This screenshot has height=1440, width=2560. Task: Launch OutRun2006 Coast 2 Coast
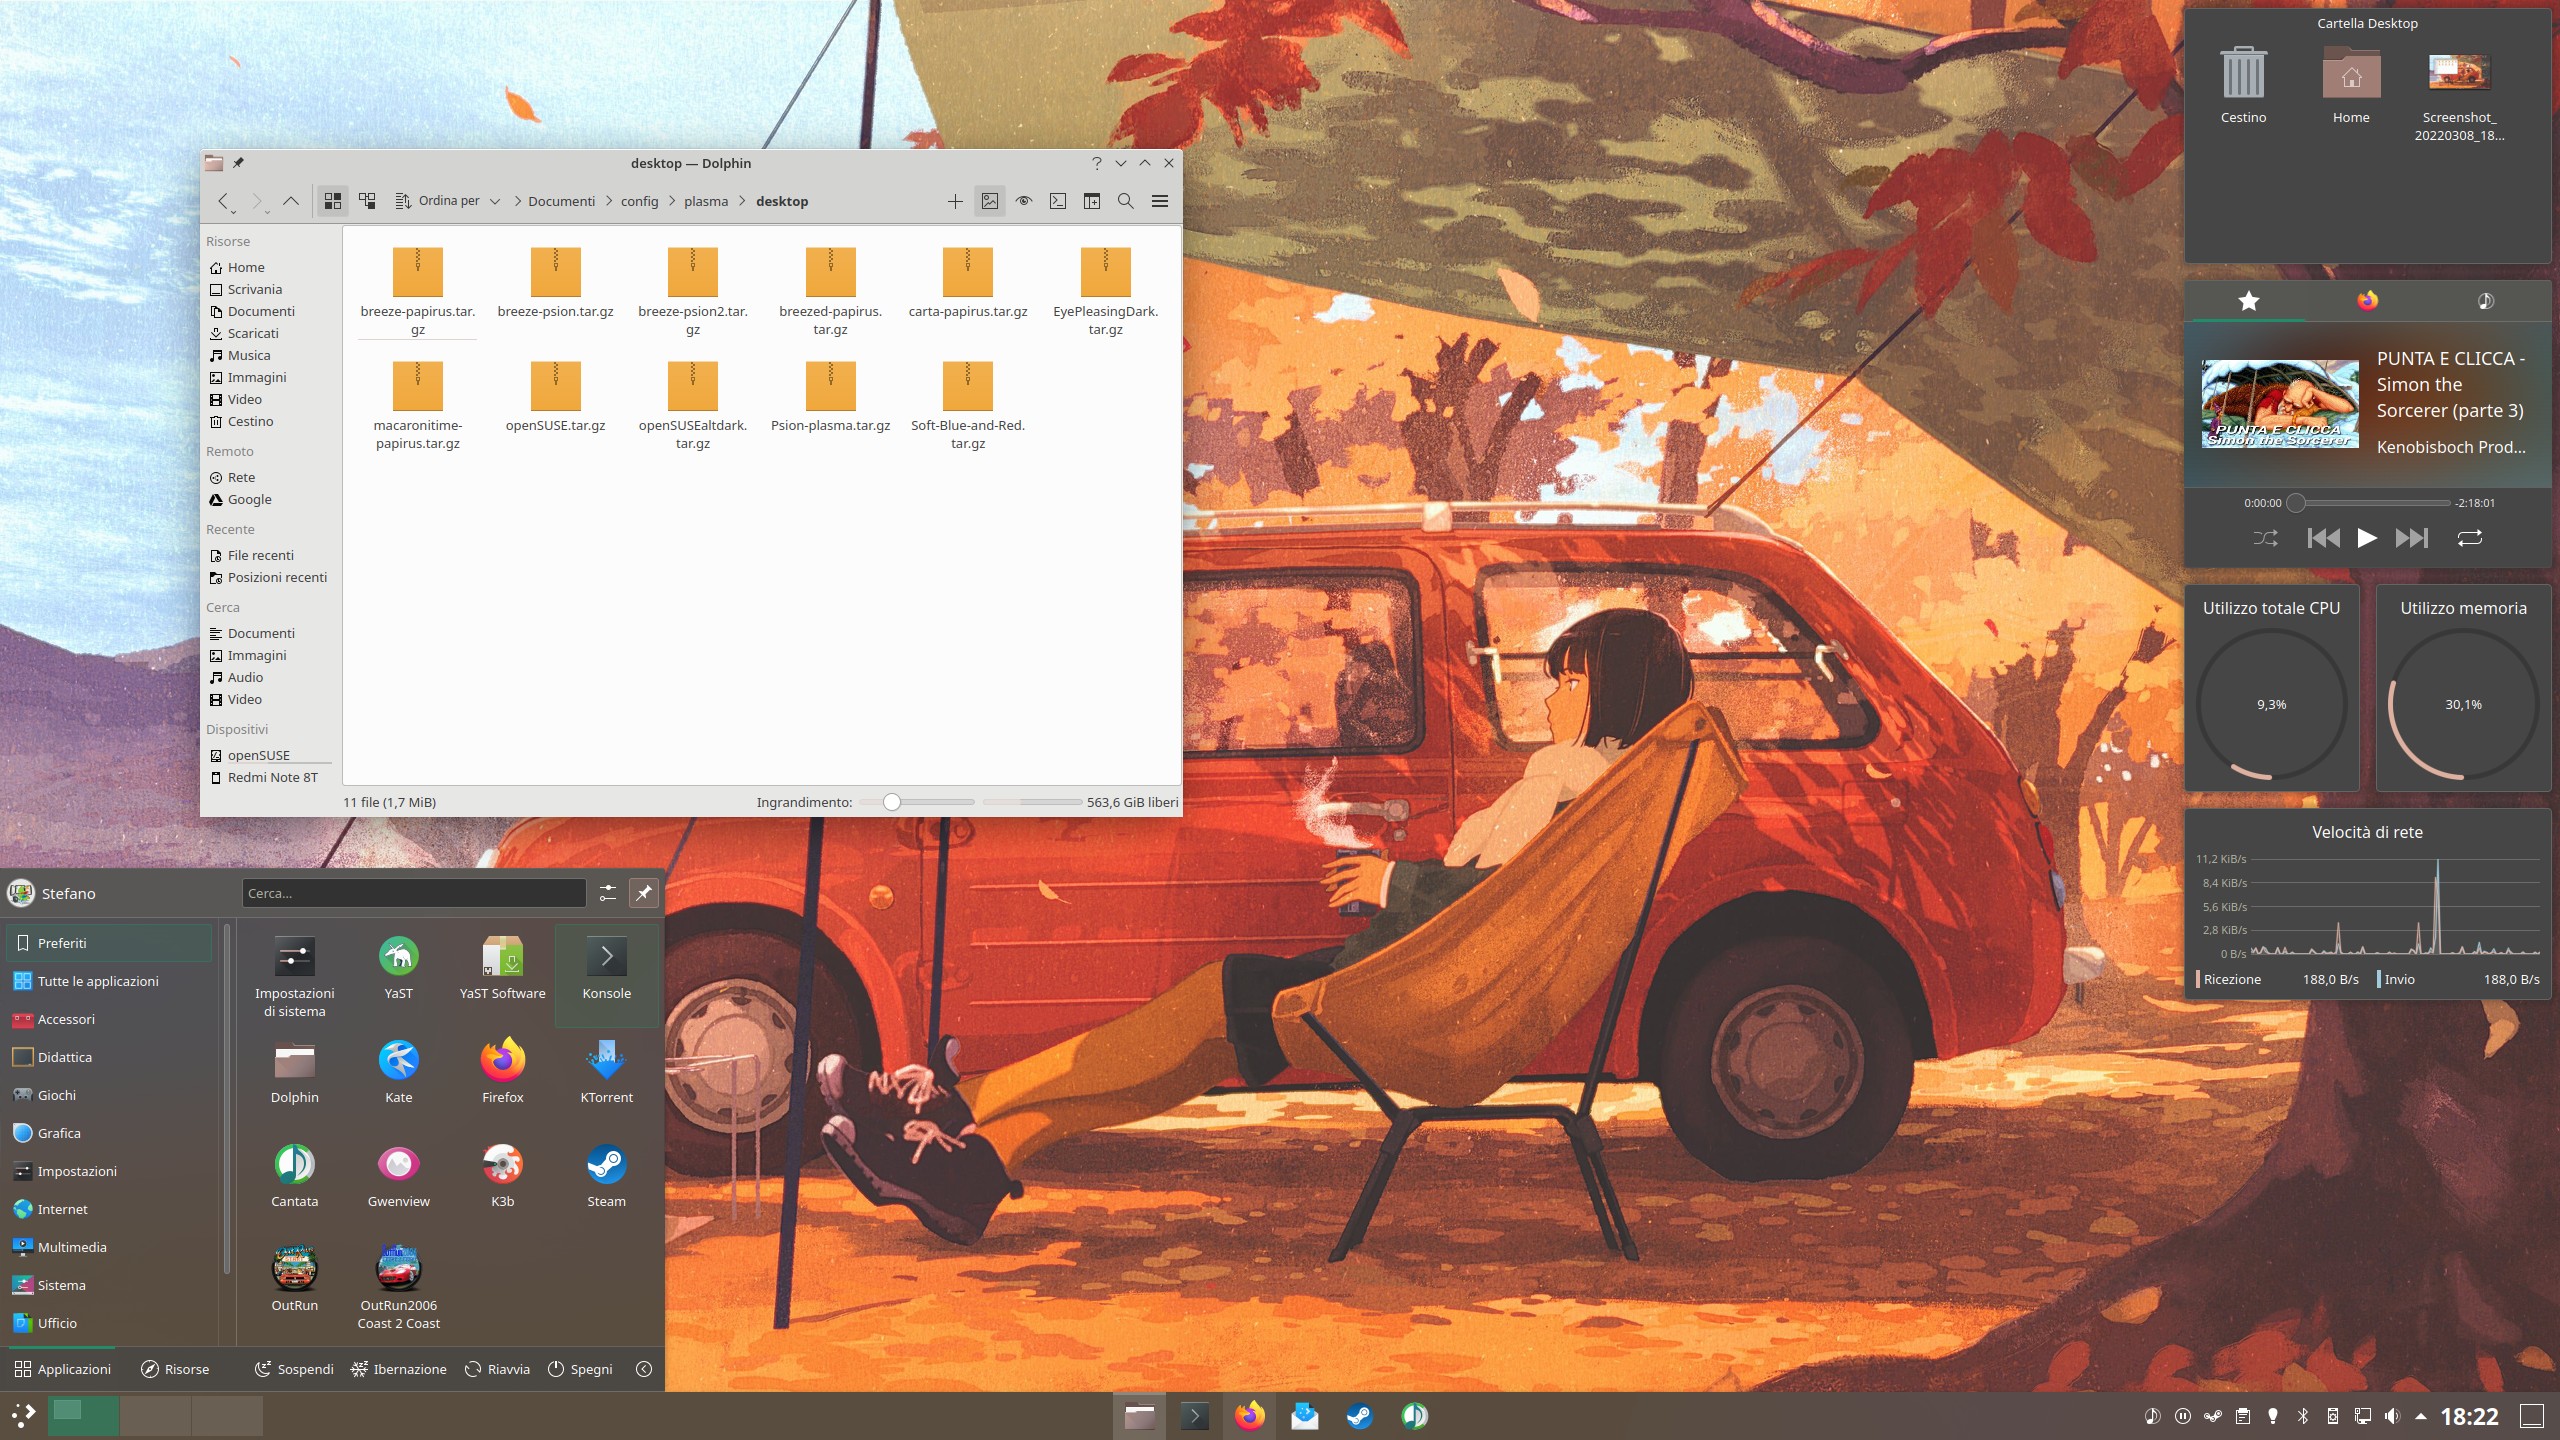399,1289
